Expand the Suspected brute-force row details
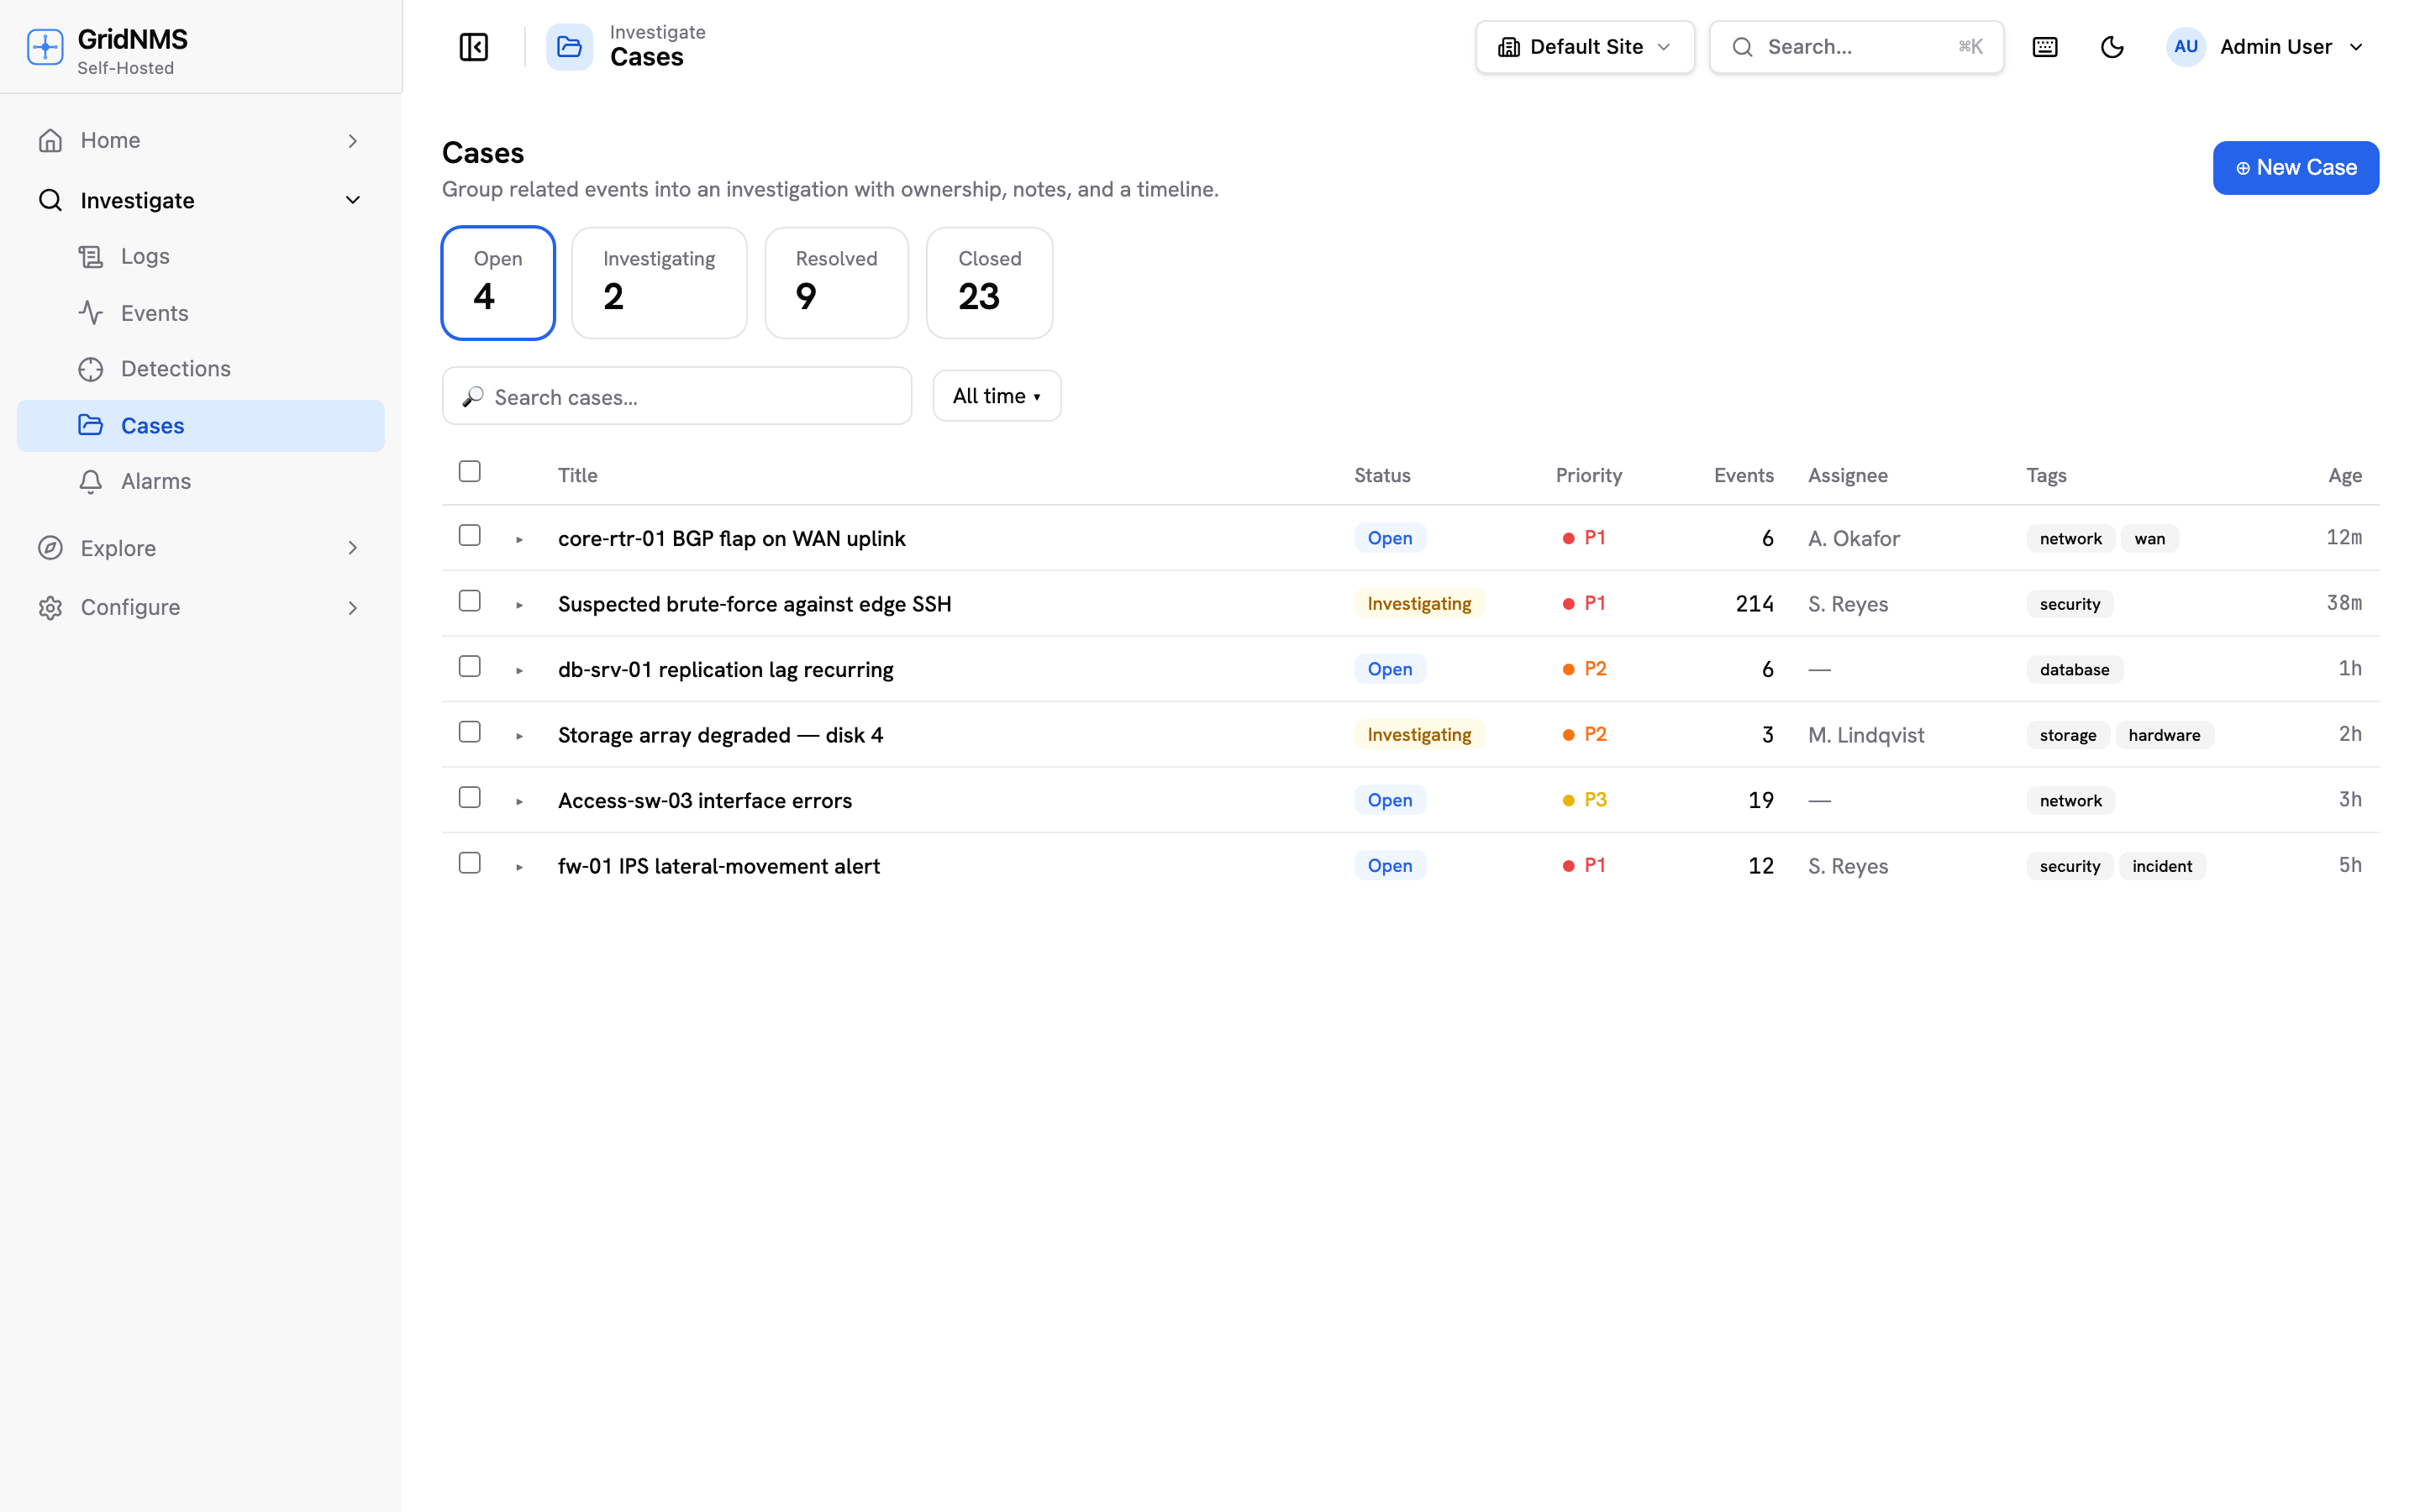Screen dimensions: 2420x1512 pos(519,605)
